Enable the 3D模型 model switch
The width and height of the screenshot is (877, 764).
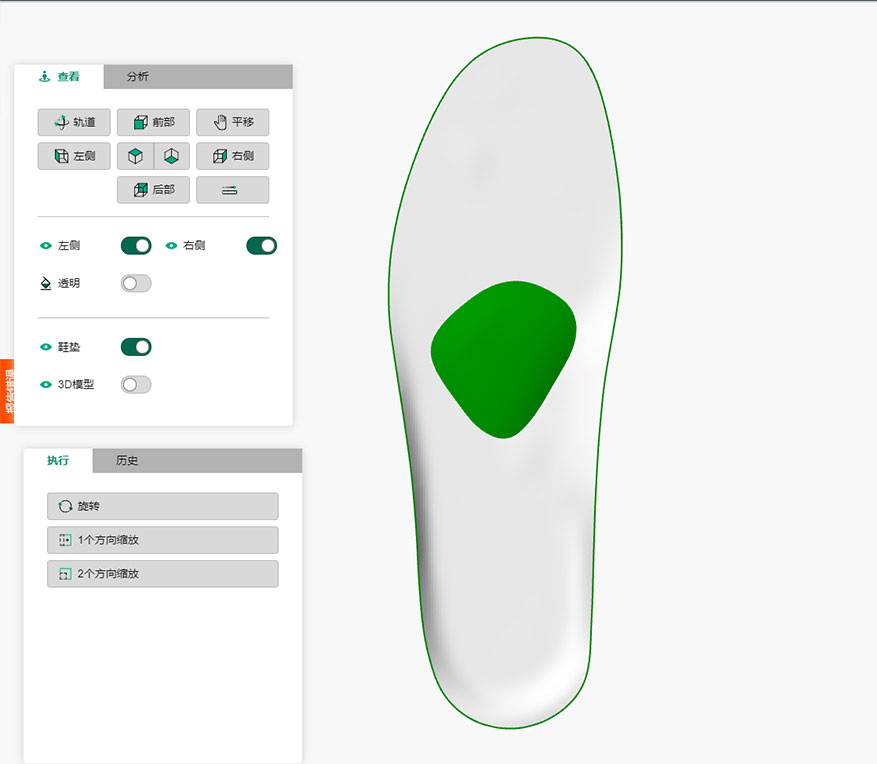(136, 385)
